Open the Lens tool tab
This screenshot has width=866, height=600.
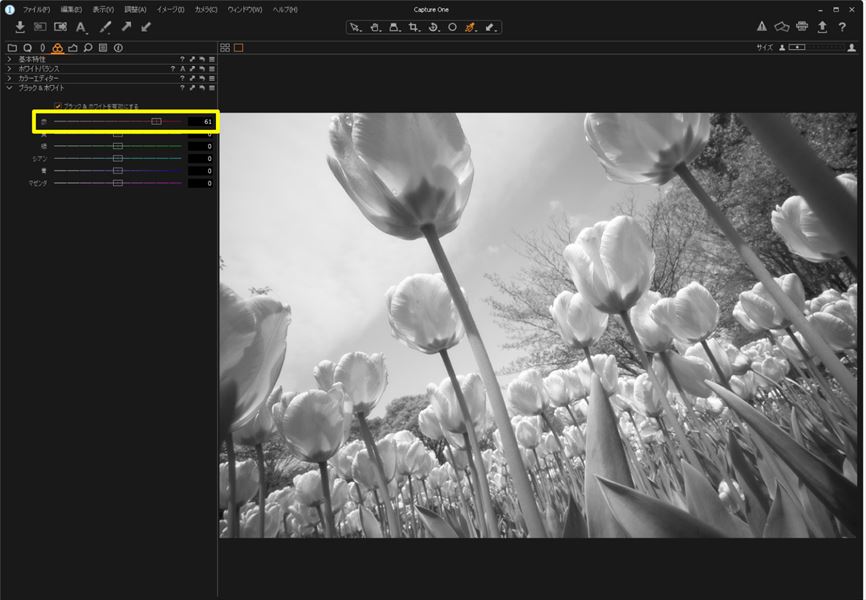coord(43,48)
